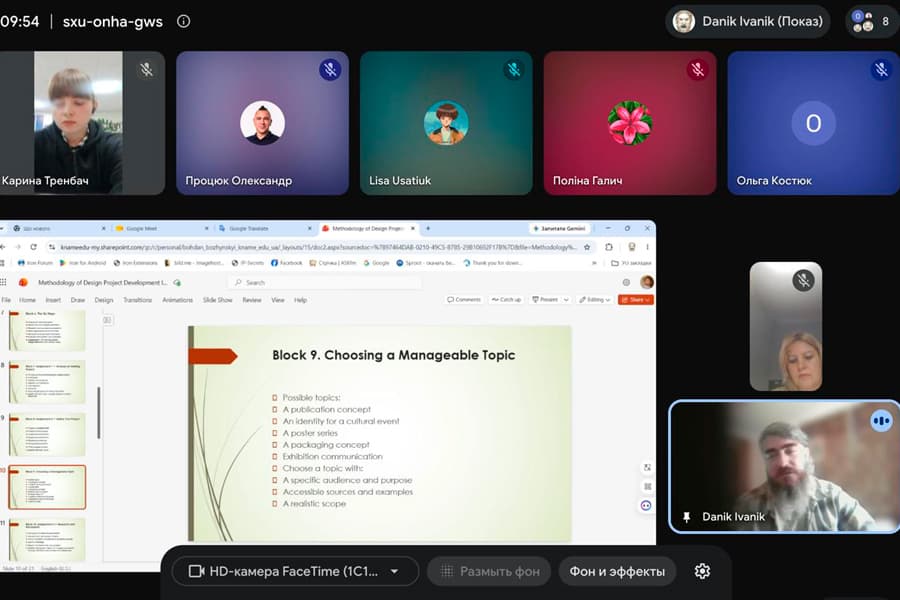Viewport: 900px width, 600px height.
Task: Open the HD-камера FaceTime camera dropdown
Action: 295,571
